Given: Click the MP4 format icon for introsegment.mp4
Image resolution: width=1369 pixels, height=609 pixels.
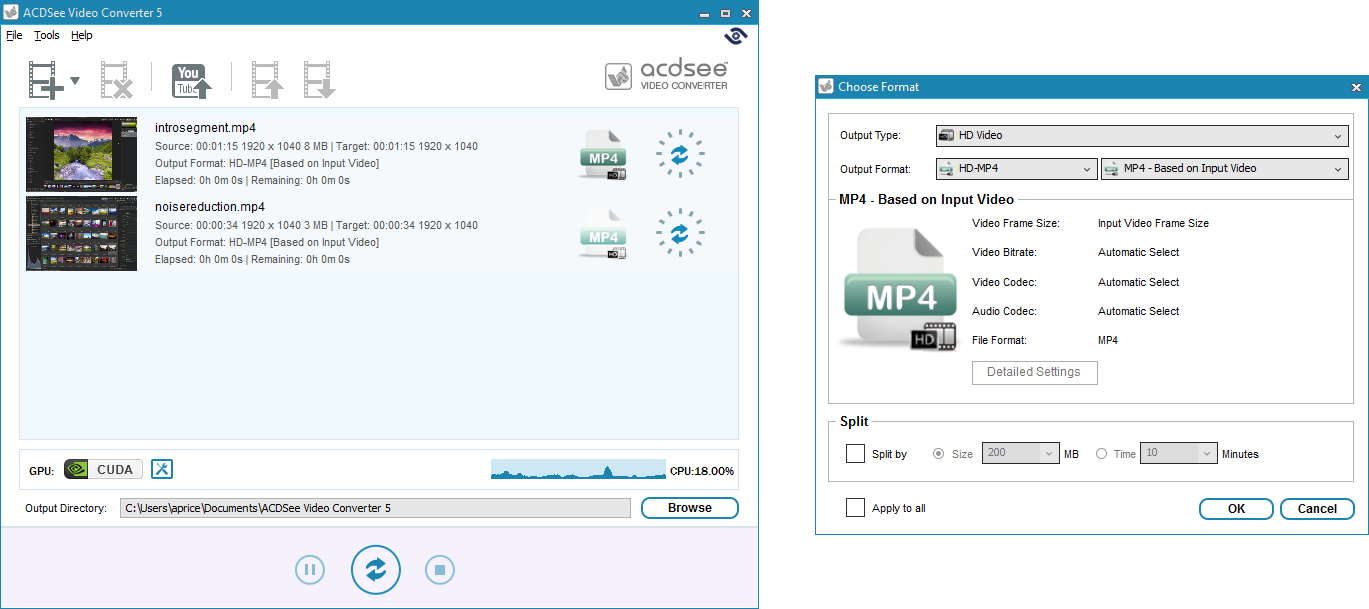Looking at the screenshot, I should pyautogui.click(x=603, y=154).
